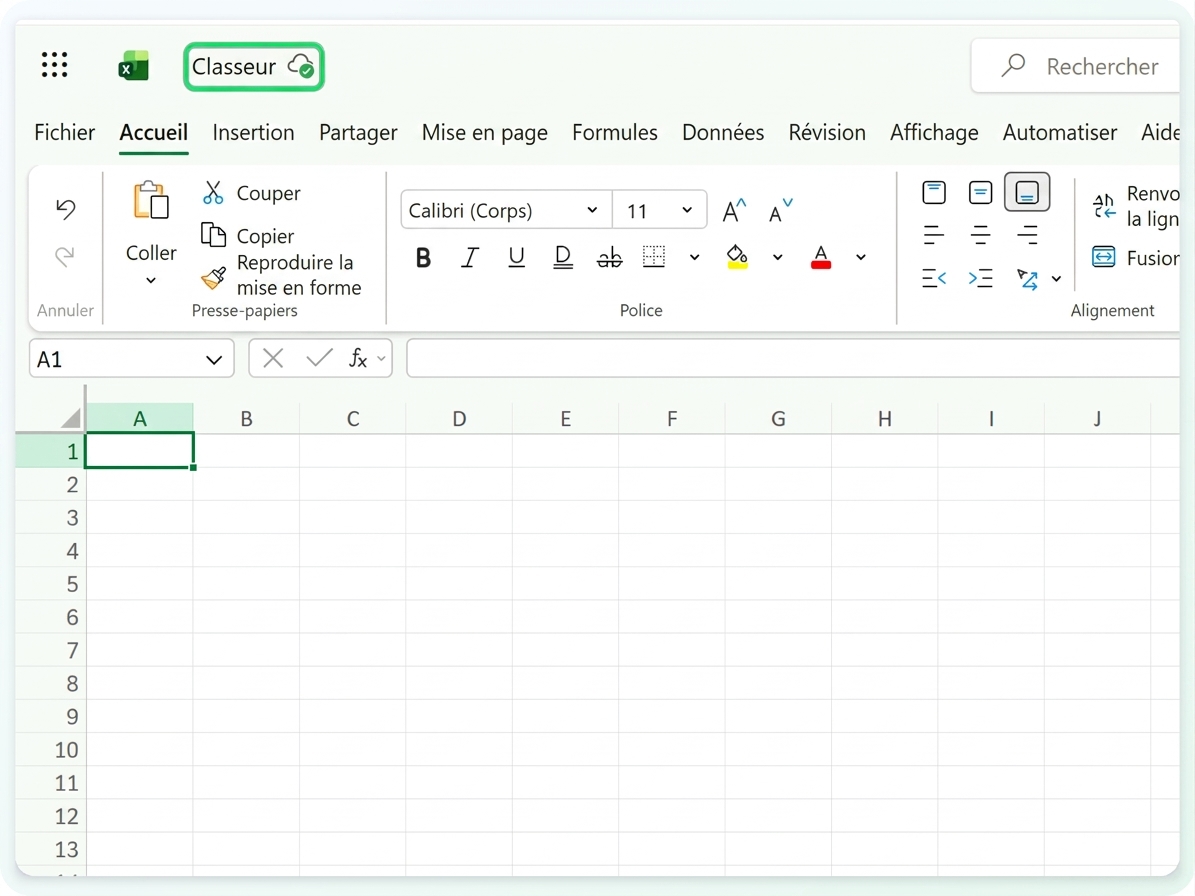Click the Rechercher search box
The image size is (1195, 896).
click(1075, 66)
